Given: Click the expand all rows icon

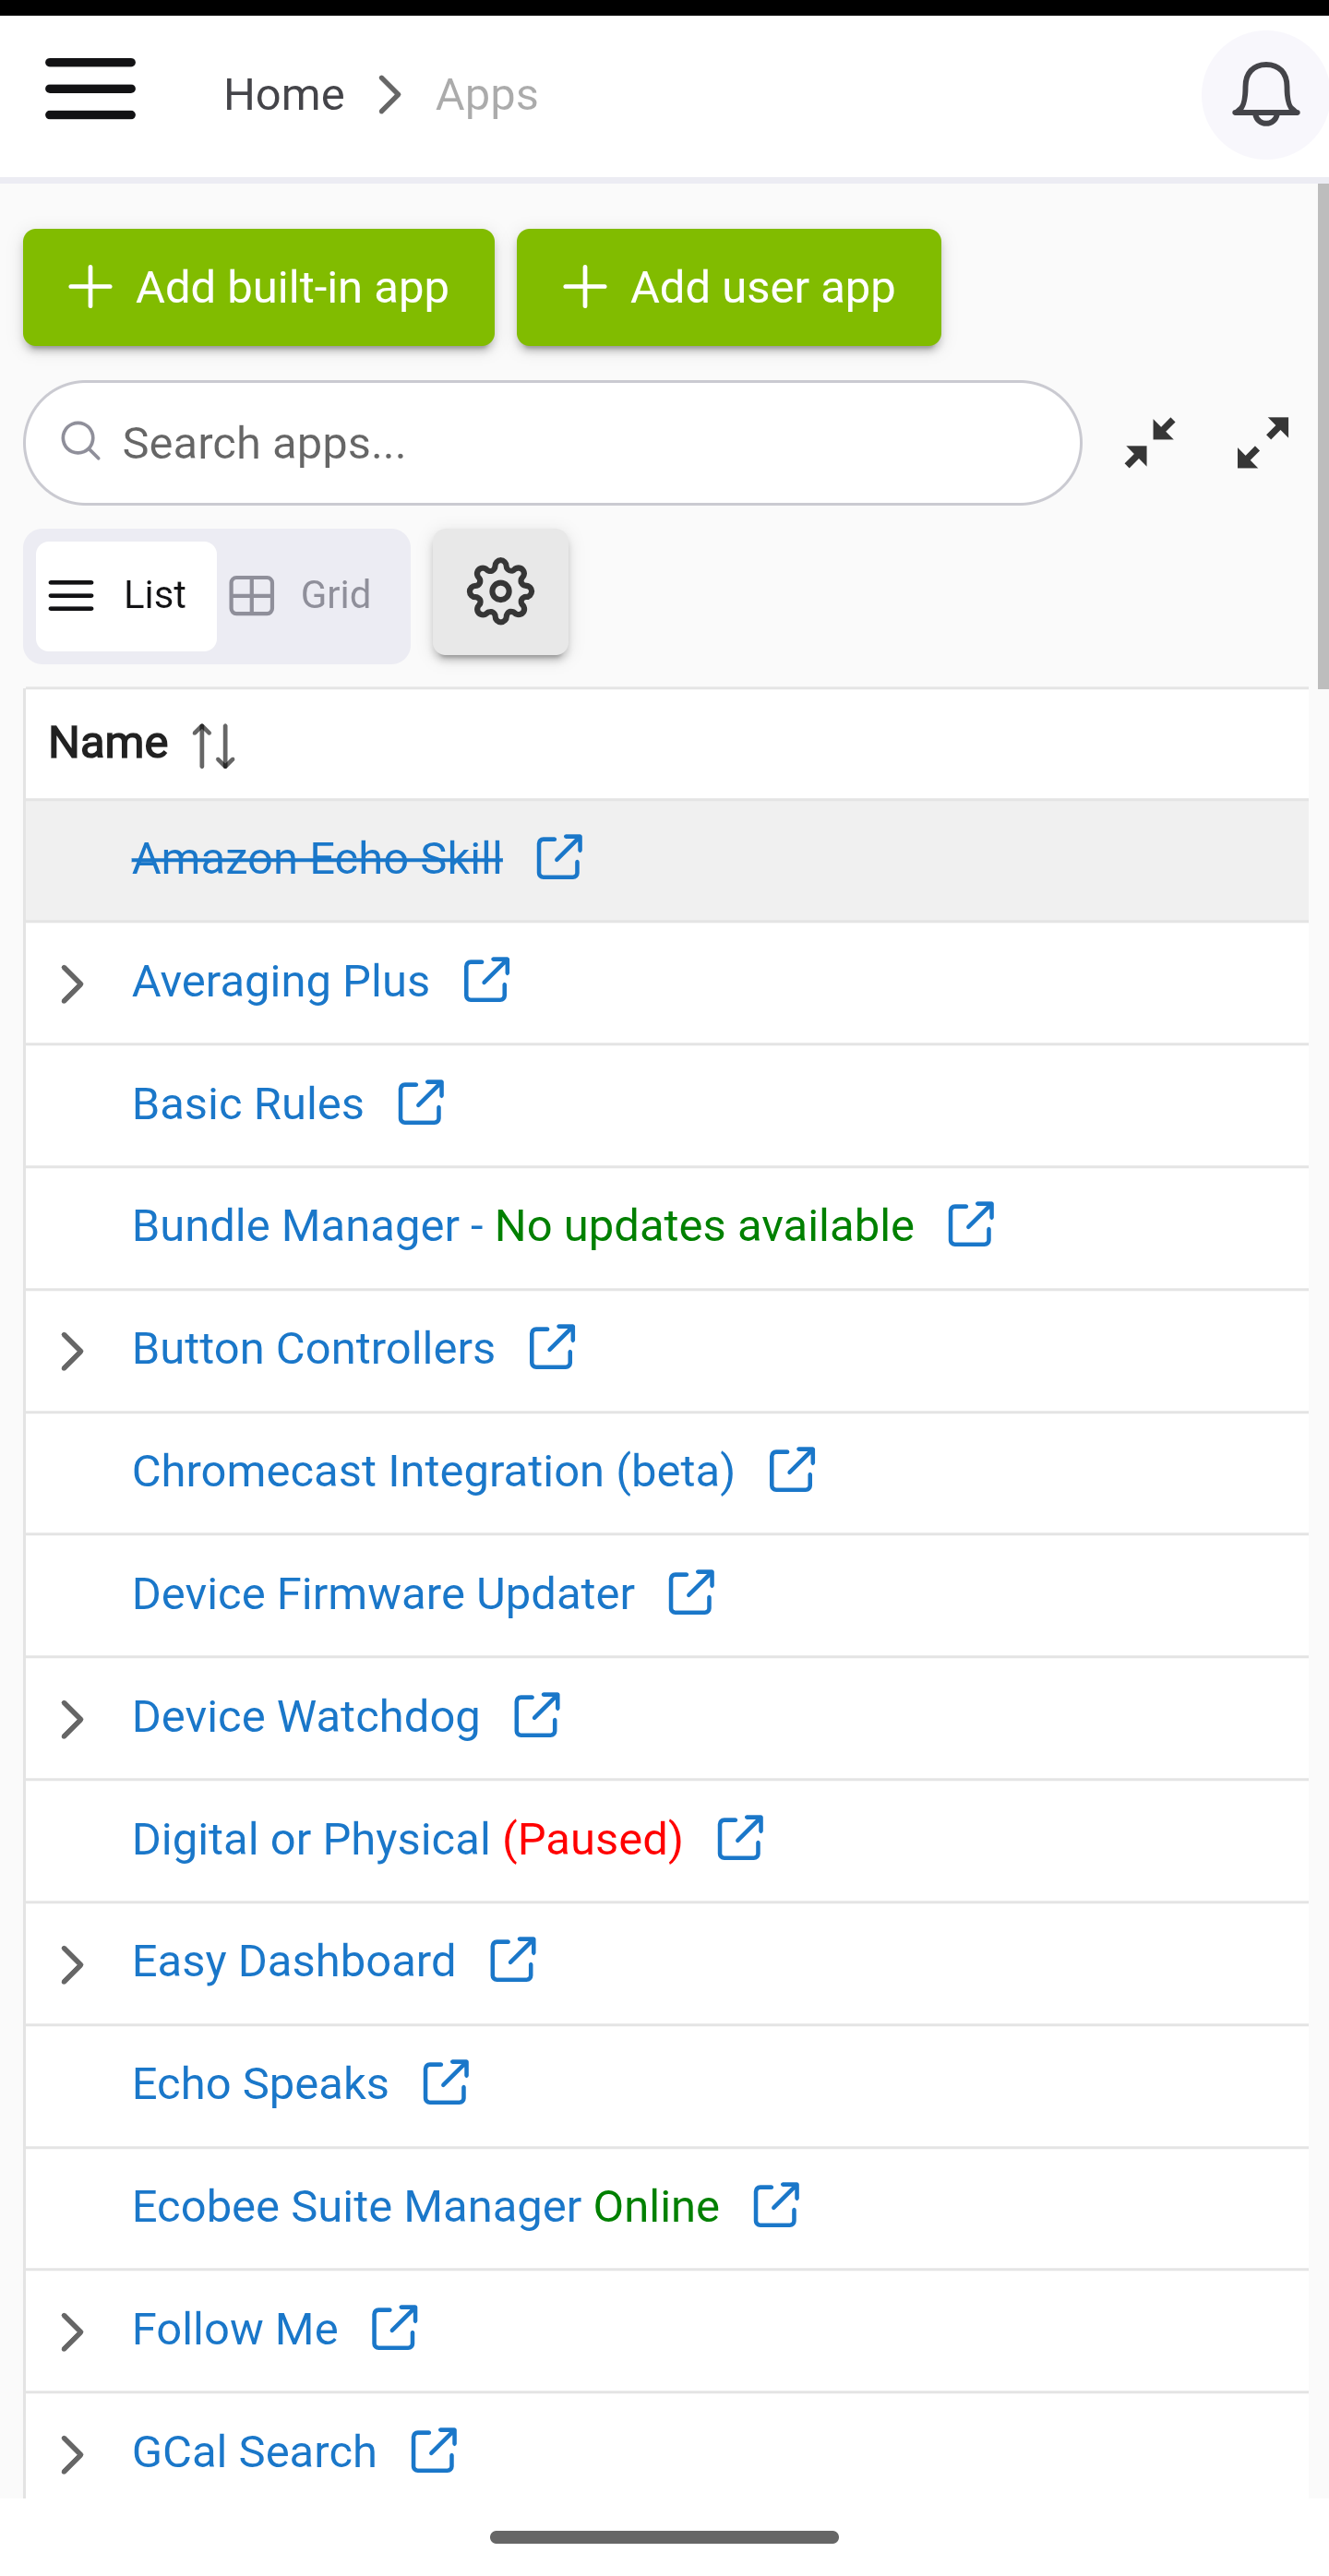Looking at the screenshot, I should tap(1262, 443).
